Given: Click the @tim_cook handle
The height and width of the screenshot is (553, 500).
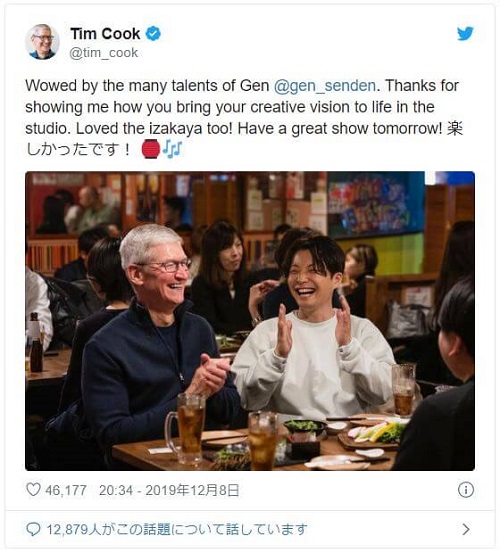Looking at the screenshot, I should pos(104,53).
